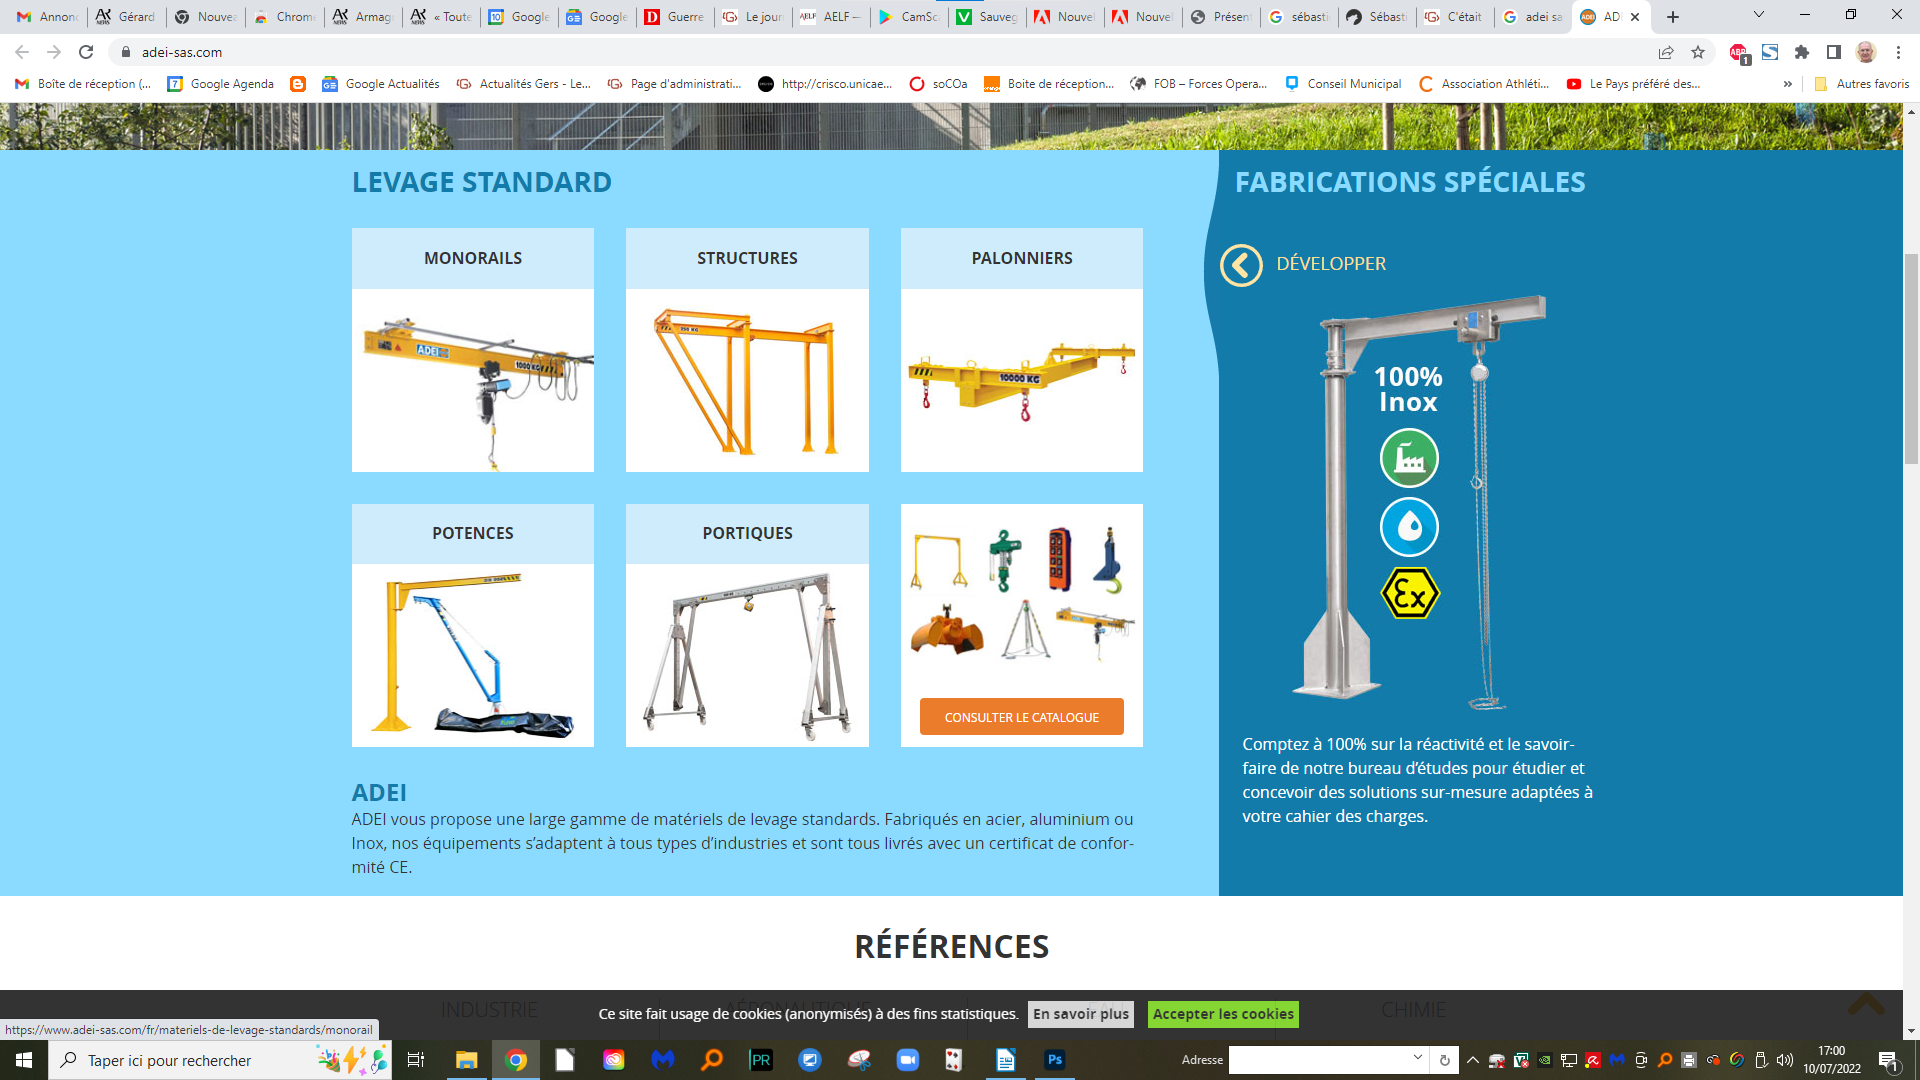Switch to the Le jour browser tab

point(754,17)
